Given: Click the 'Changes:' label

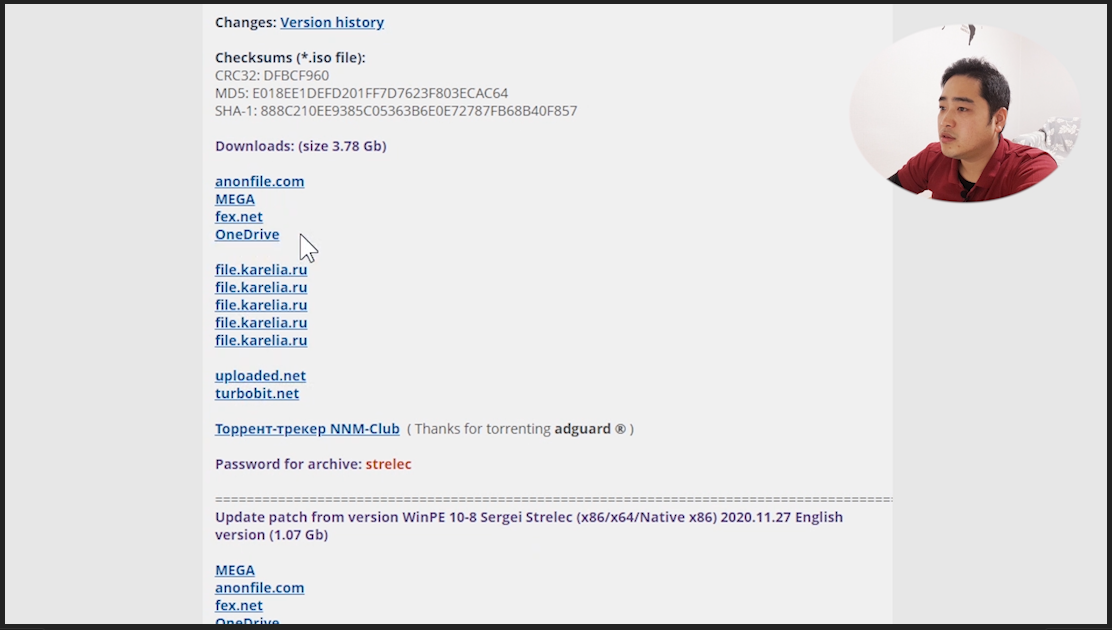Looking at the screenshot, I should 245,22.
